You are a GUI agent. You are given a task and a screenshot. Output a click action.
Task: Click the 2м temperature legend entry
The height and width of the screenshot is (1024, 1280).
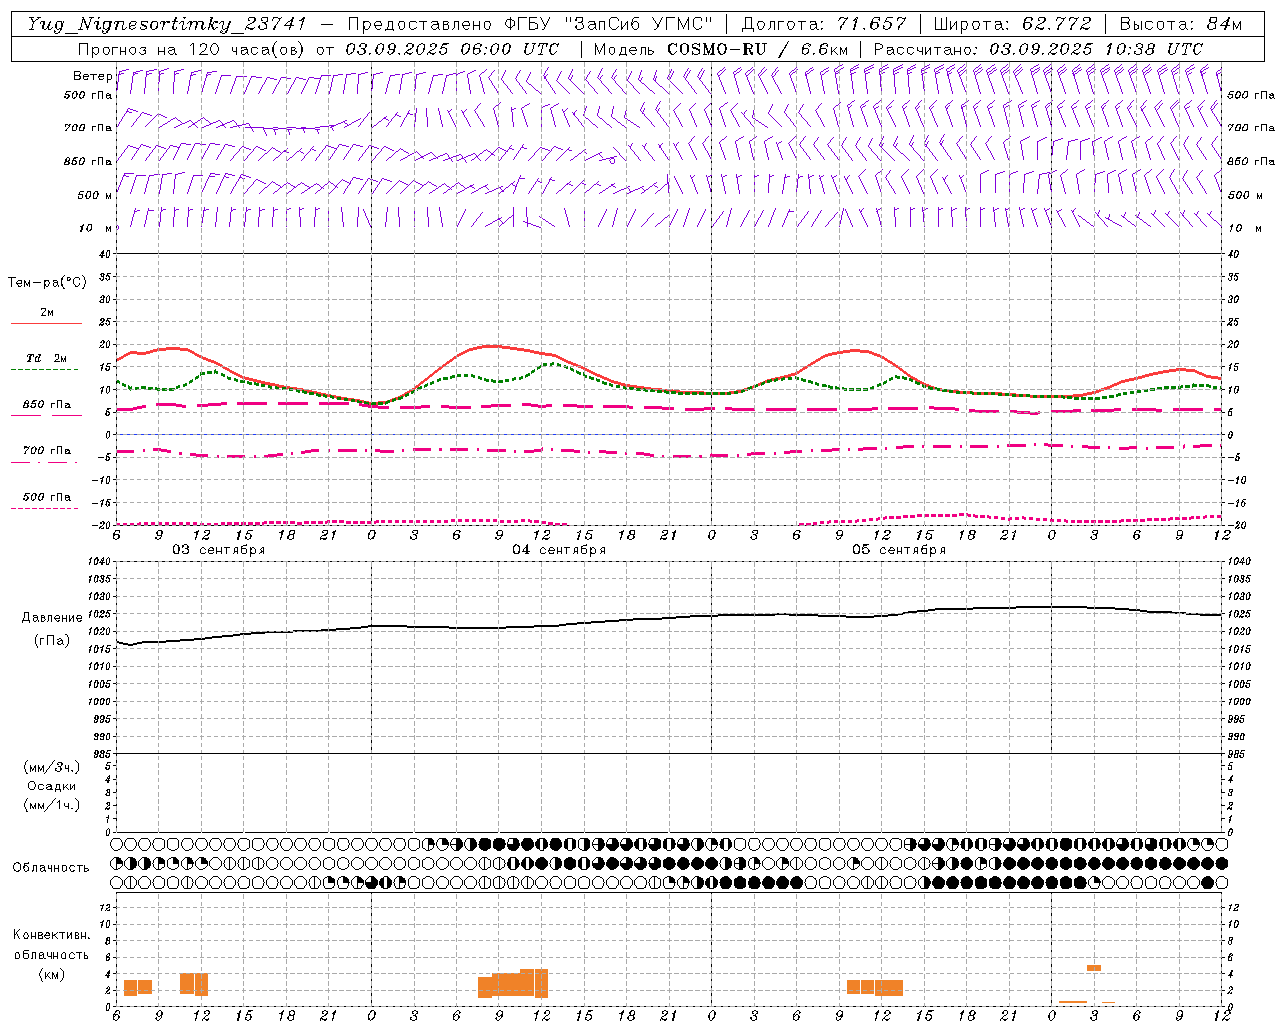pyautogui.click(x=47, y=313)
